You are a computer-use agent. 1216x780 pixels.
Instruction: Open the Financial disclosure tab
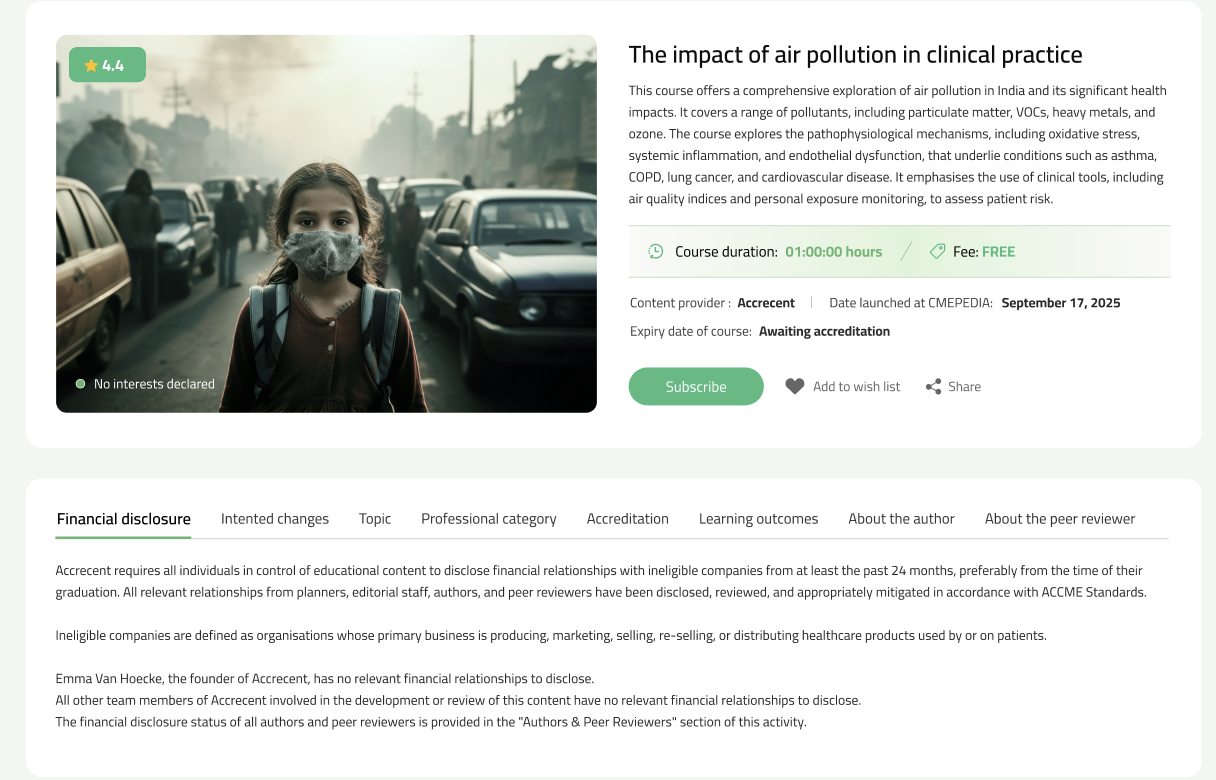[x=123, y=519]
